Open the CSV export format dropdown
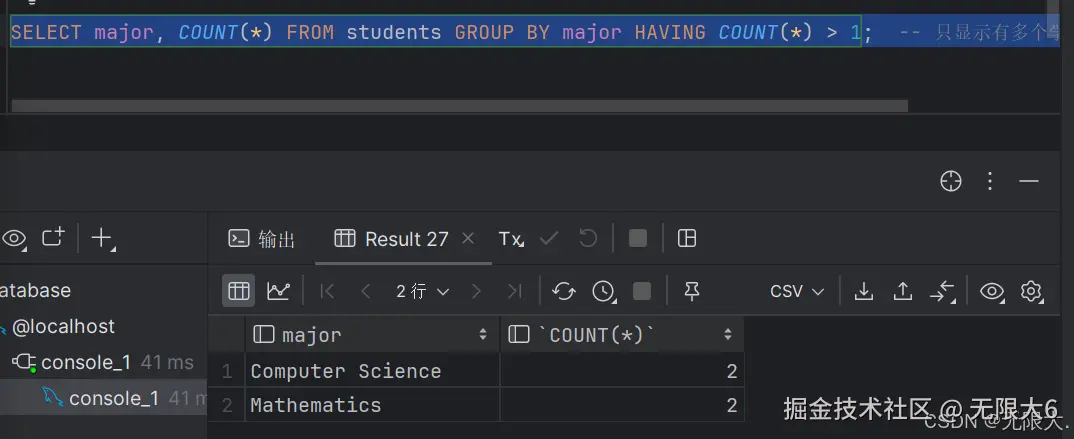This screenshot has height=439, width=1074. pyautogui.click(x=797, y=291)
